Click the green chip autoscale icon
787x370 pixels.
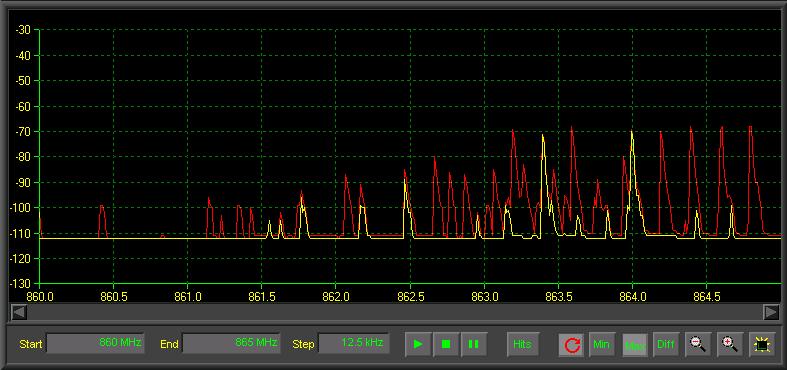click(761, 344)
